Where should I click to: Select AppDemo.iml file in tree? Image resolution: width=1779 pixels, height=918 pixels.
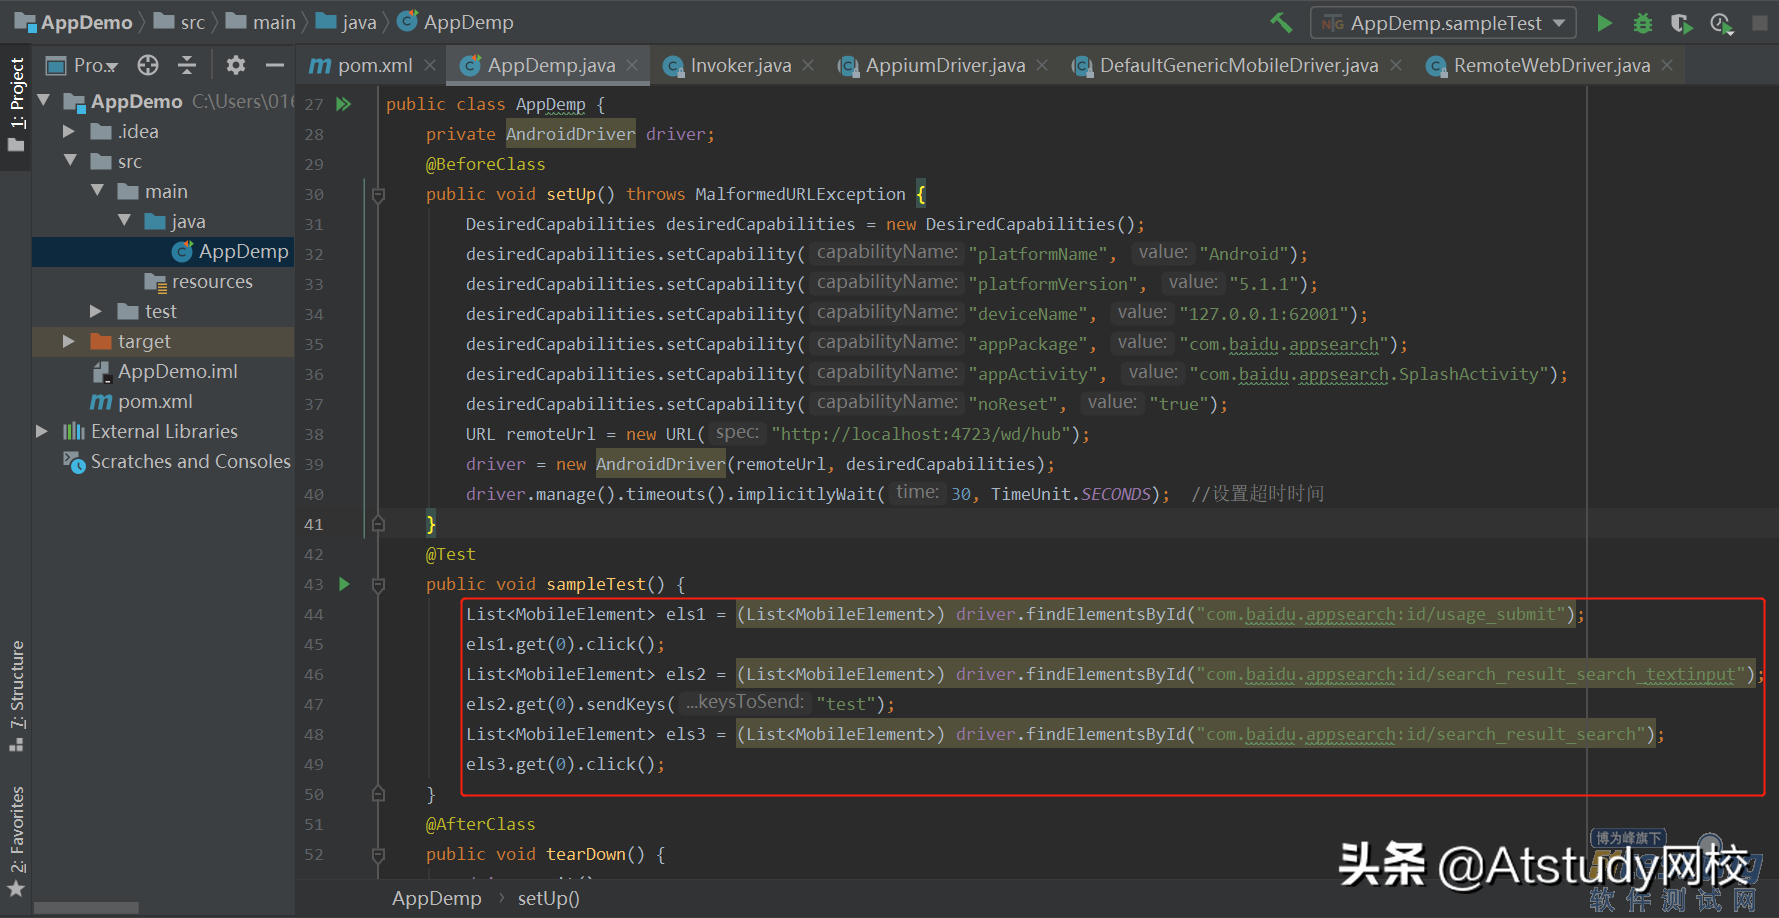165,371
